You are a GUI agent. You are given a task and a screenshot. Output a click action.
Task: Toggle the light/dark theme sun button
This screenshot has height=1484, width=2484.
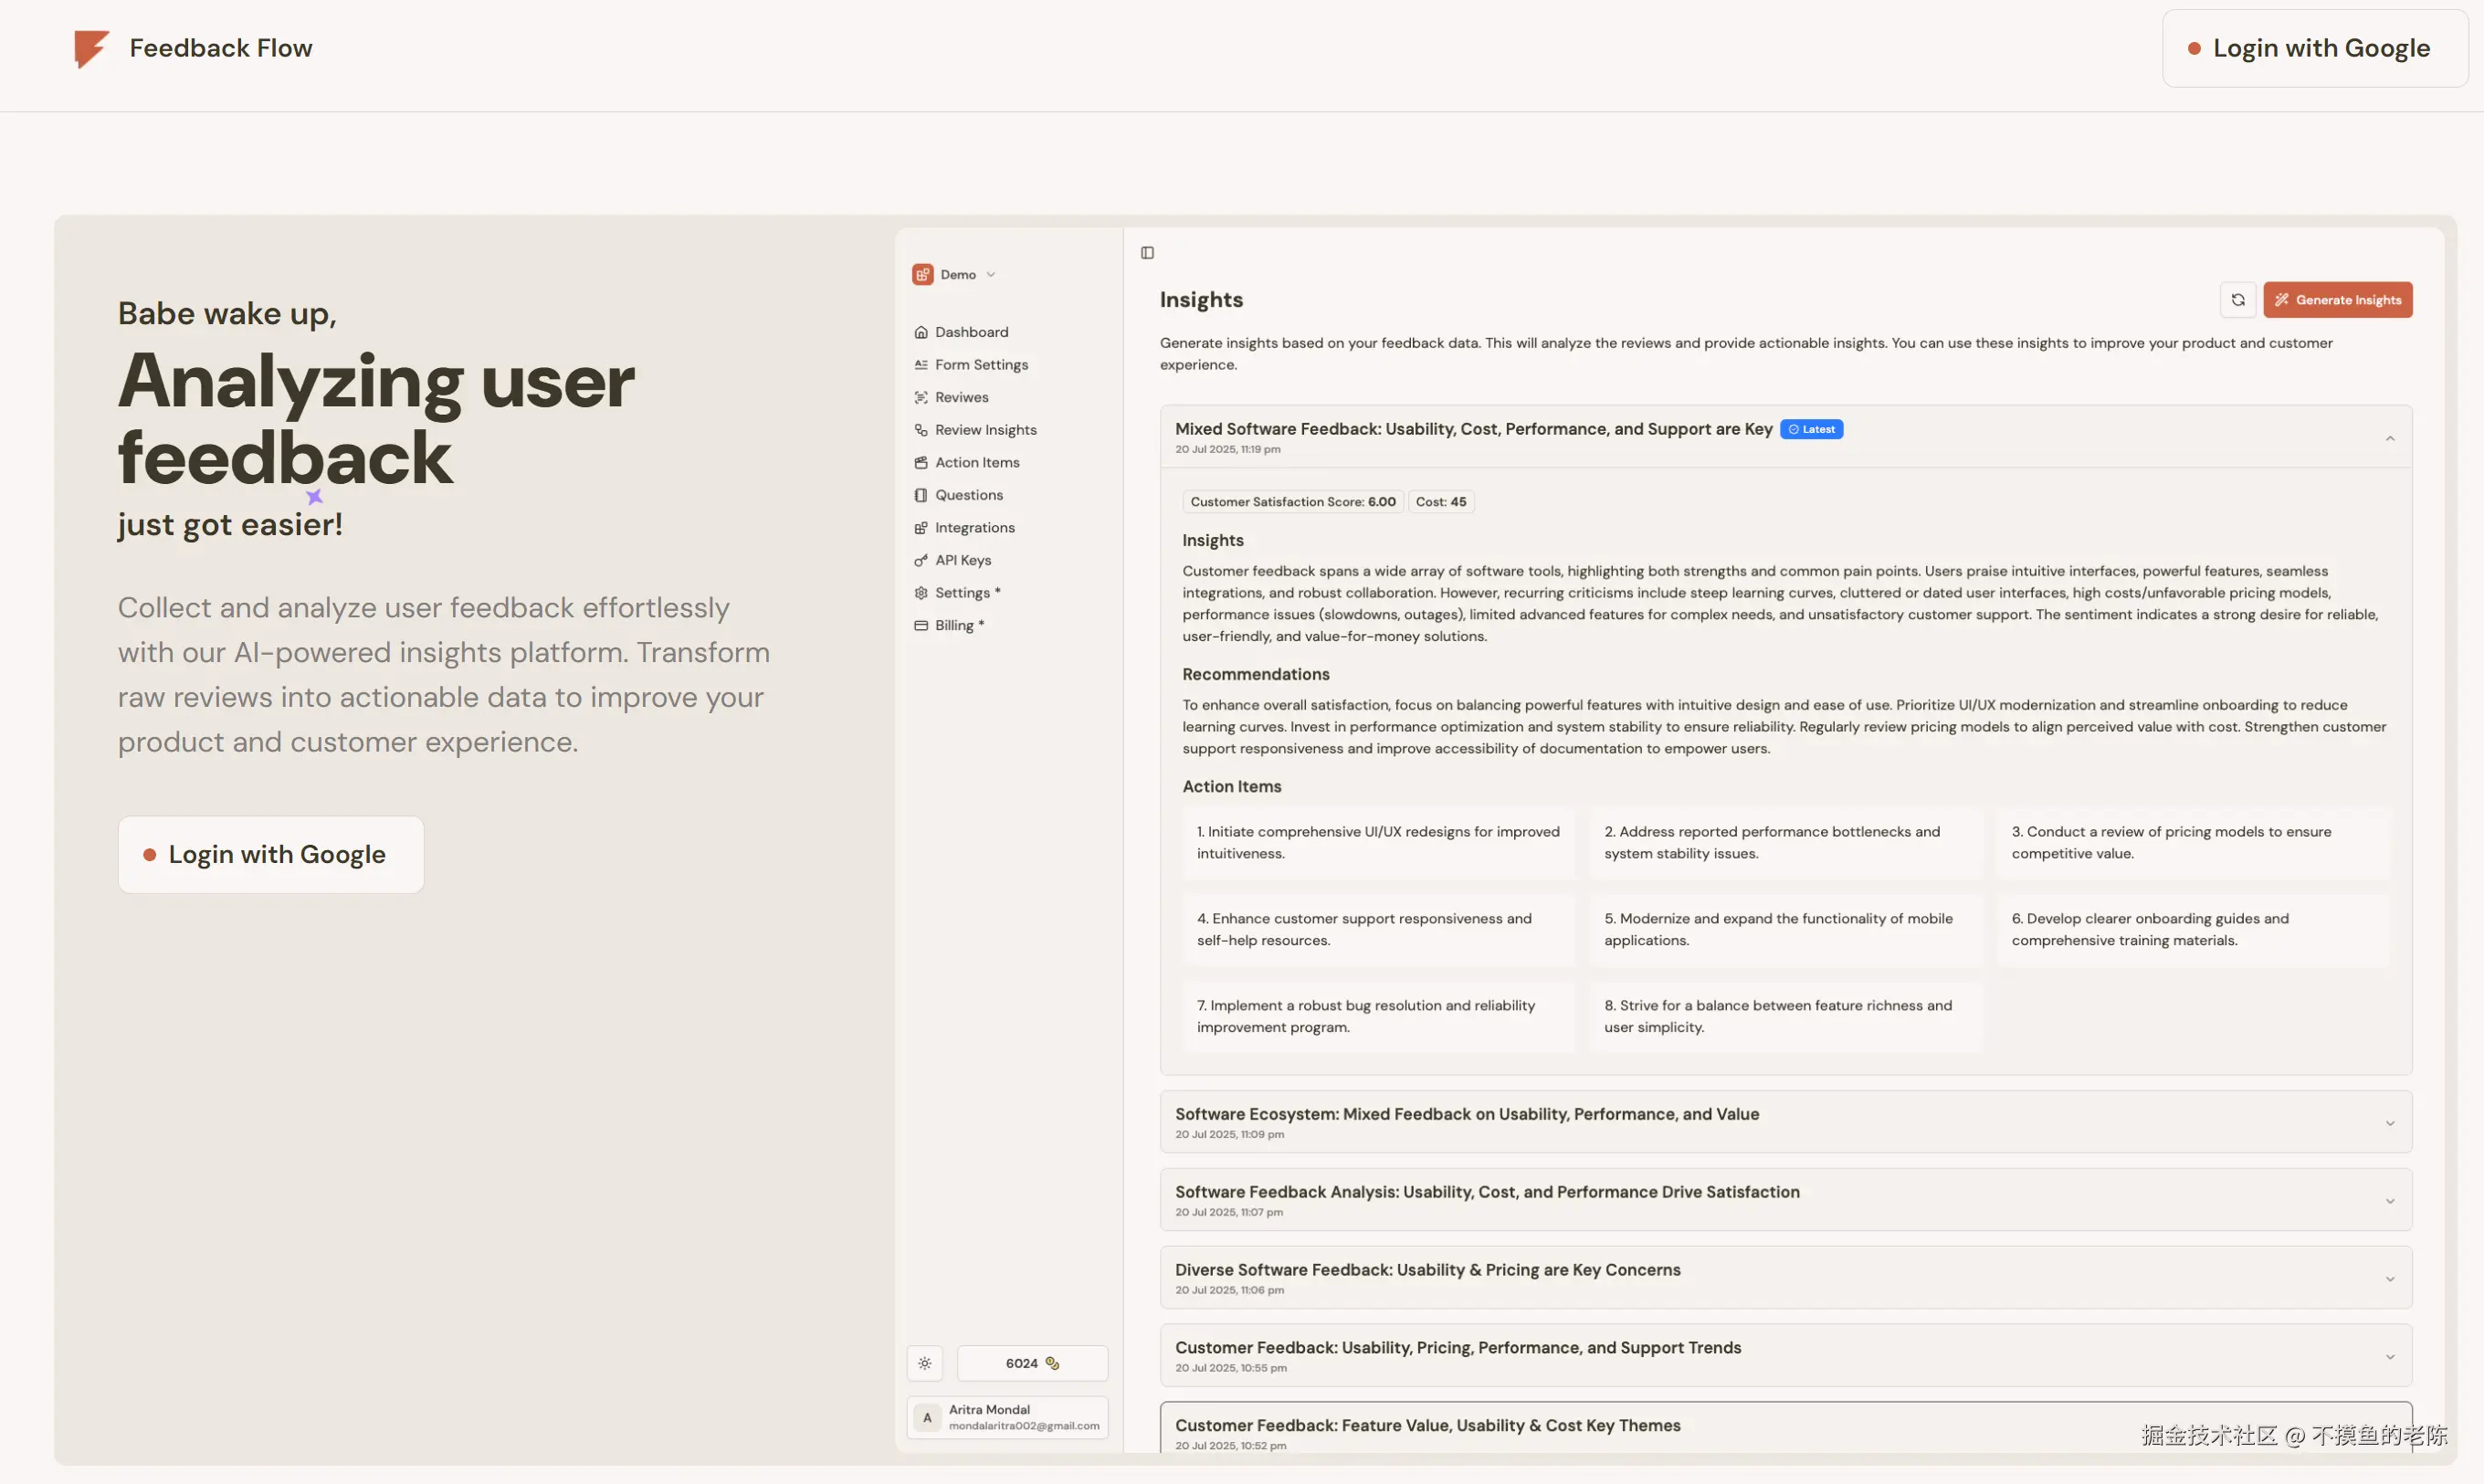925,1363
